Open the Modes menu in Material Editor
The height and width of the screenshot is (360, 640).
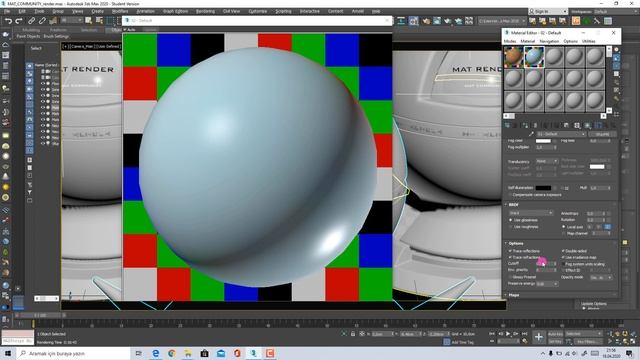pos(510,41)
